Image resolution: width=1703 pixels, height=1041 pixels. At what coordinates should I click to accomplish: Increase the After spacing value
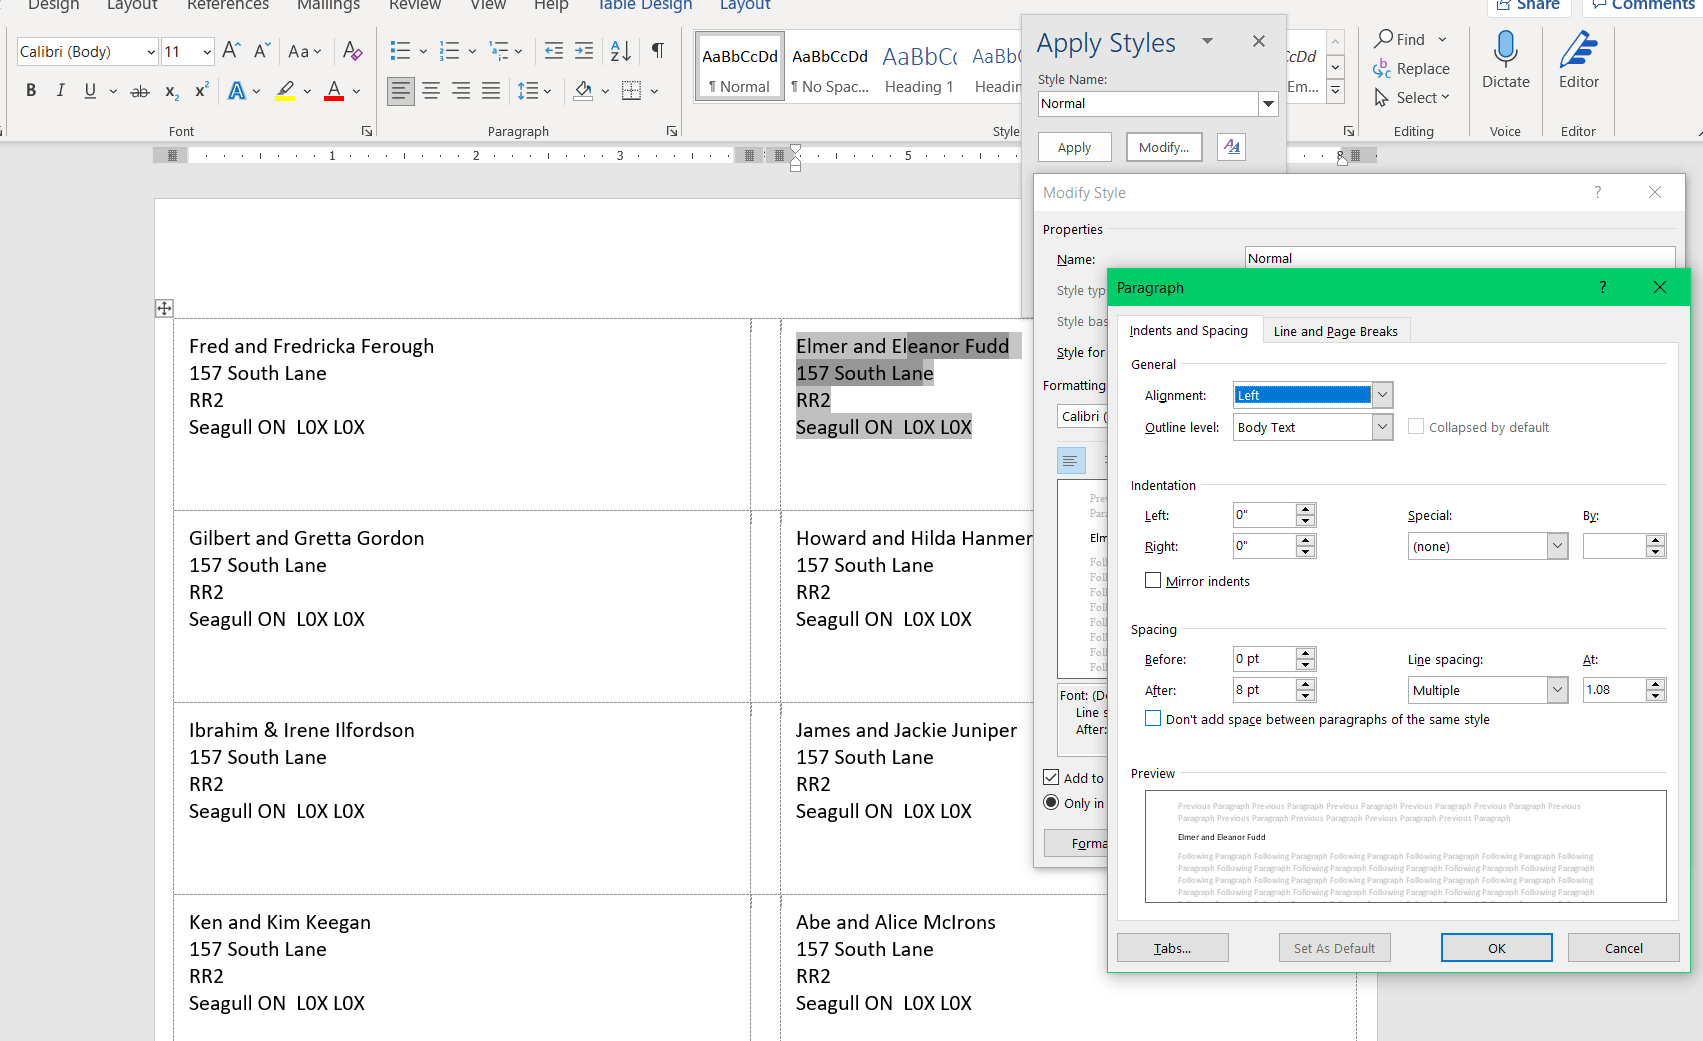pyautogui.click(x=1305, y=684)
